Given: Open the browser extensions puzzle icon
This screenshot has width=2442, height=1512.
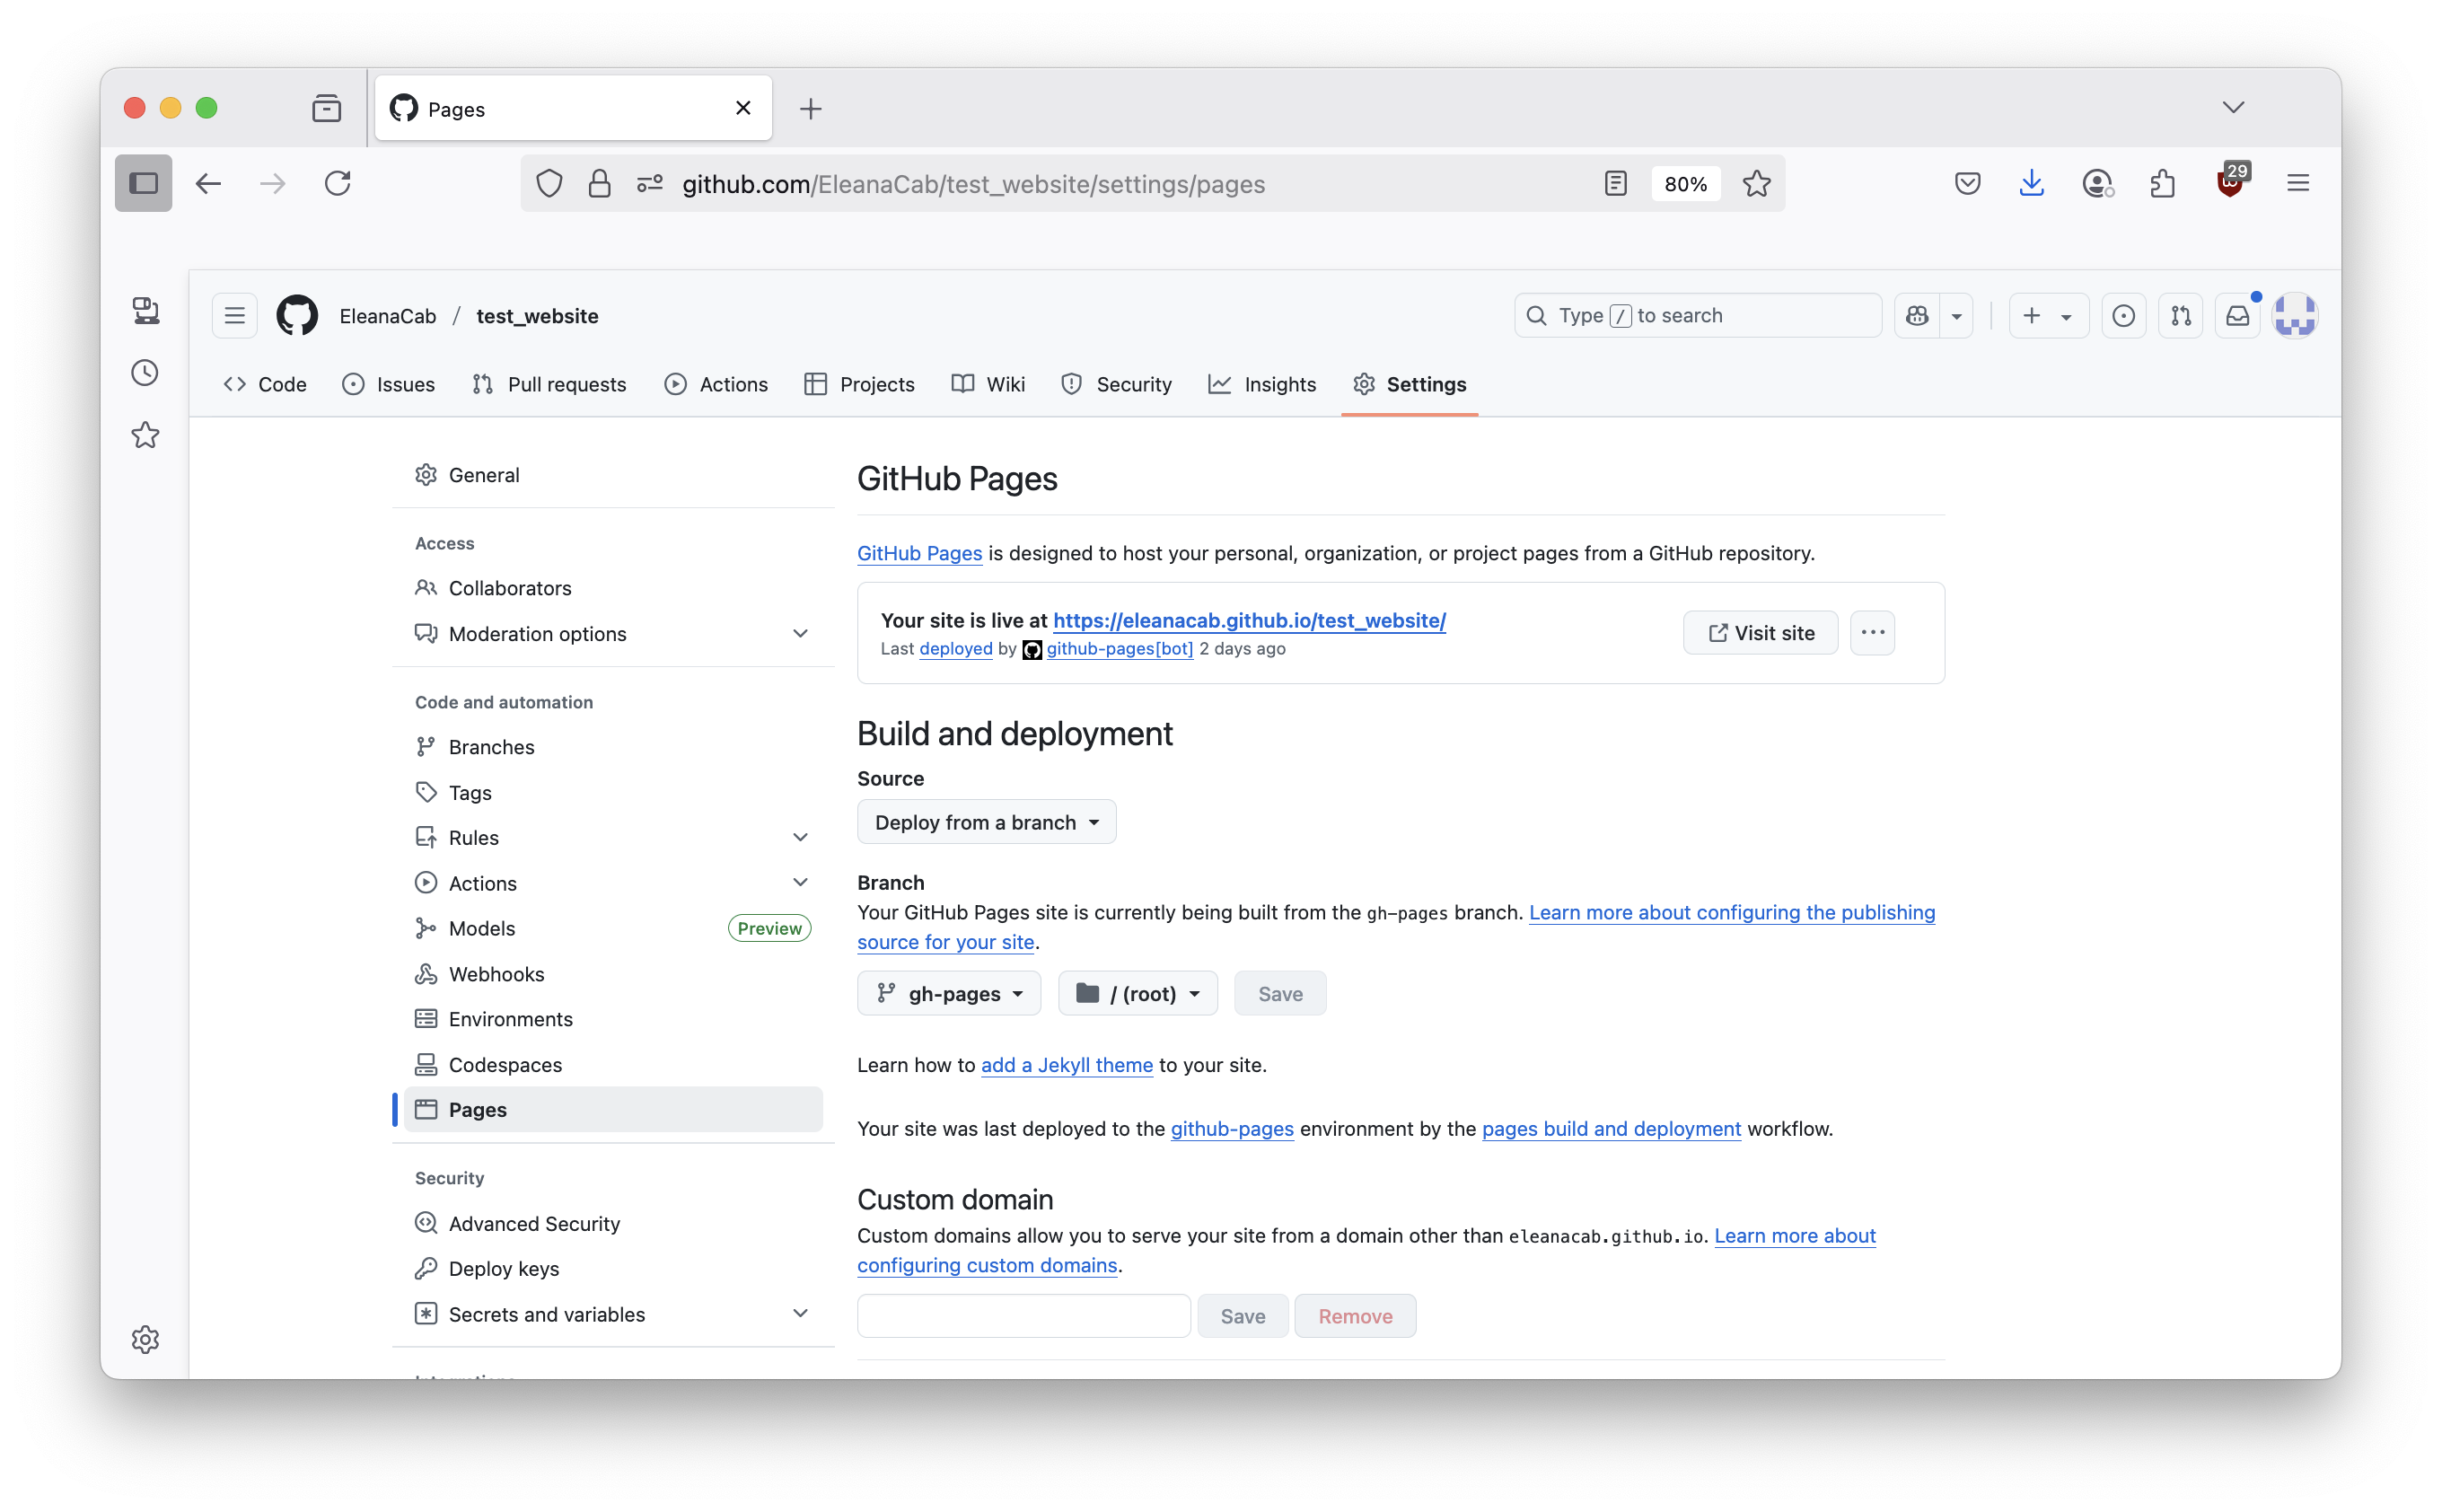Looking at the screenshot, I should (x=2163, y=184).
